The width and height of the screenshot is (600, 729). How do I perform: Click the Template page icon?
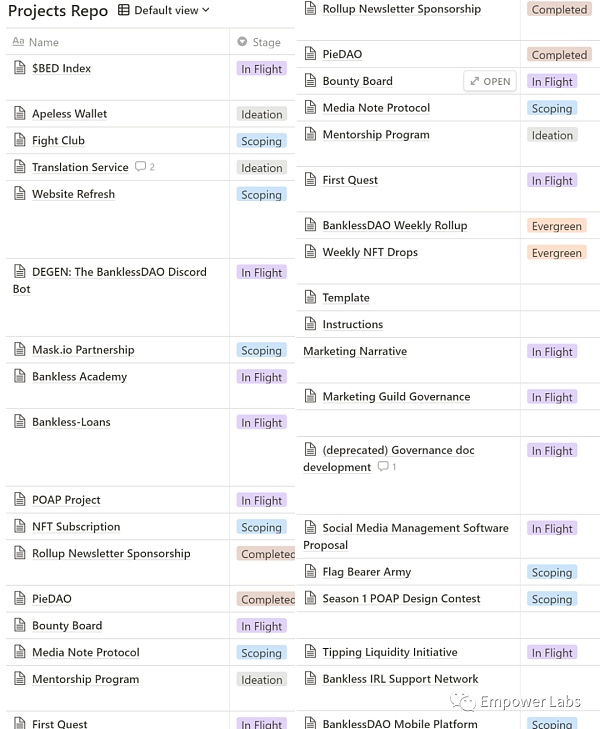click(310, 297)
